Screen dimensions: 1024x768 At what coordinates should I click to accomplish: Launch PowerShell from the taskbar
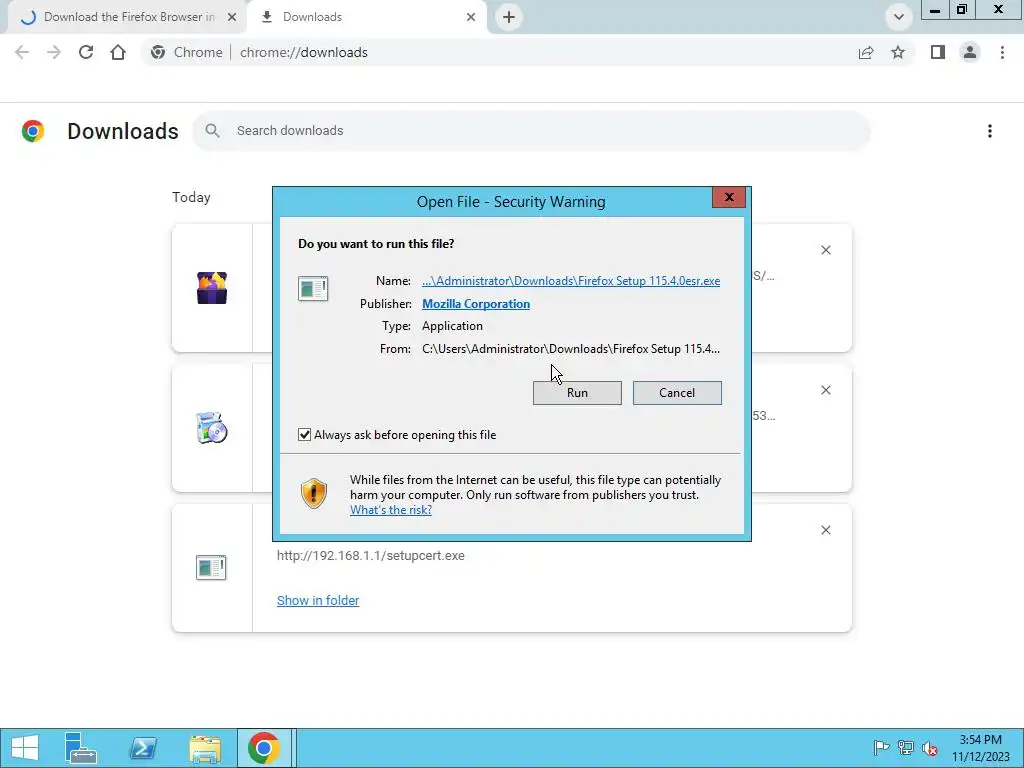(x=143, y=748)
